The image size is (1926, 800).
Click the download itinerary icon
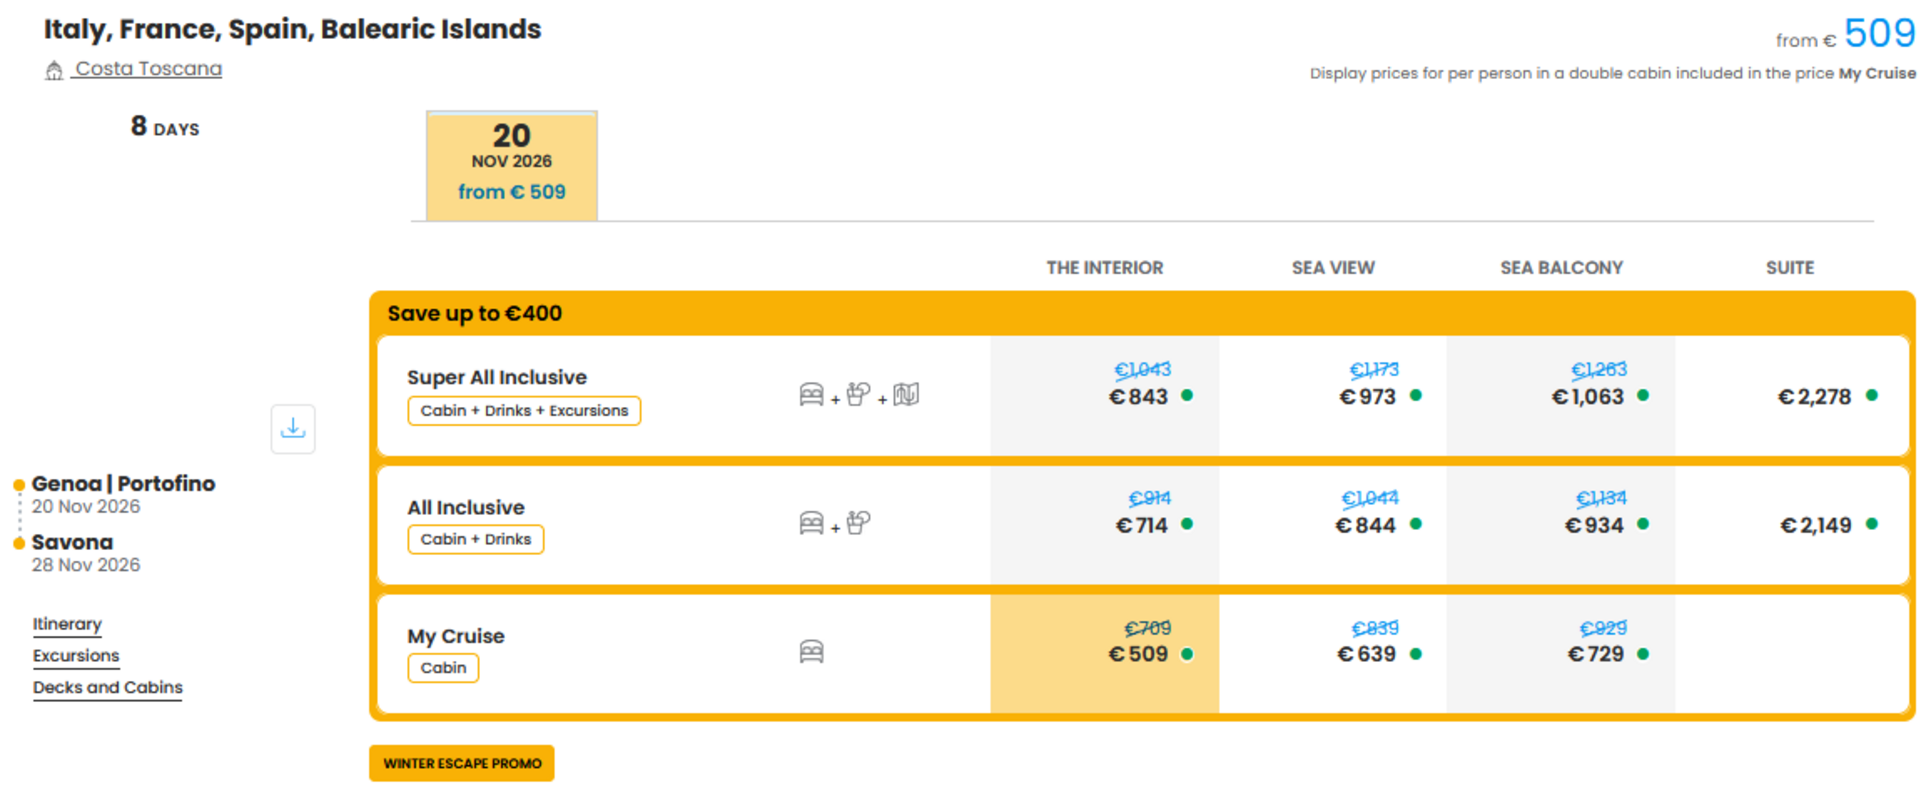[x=293, y=429]
